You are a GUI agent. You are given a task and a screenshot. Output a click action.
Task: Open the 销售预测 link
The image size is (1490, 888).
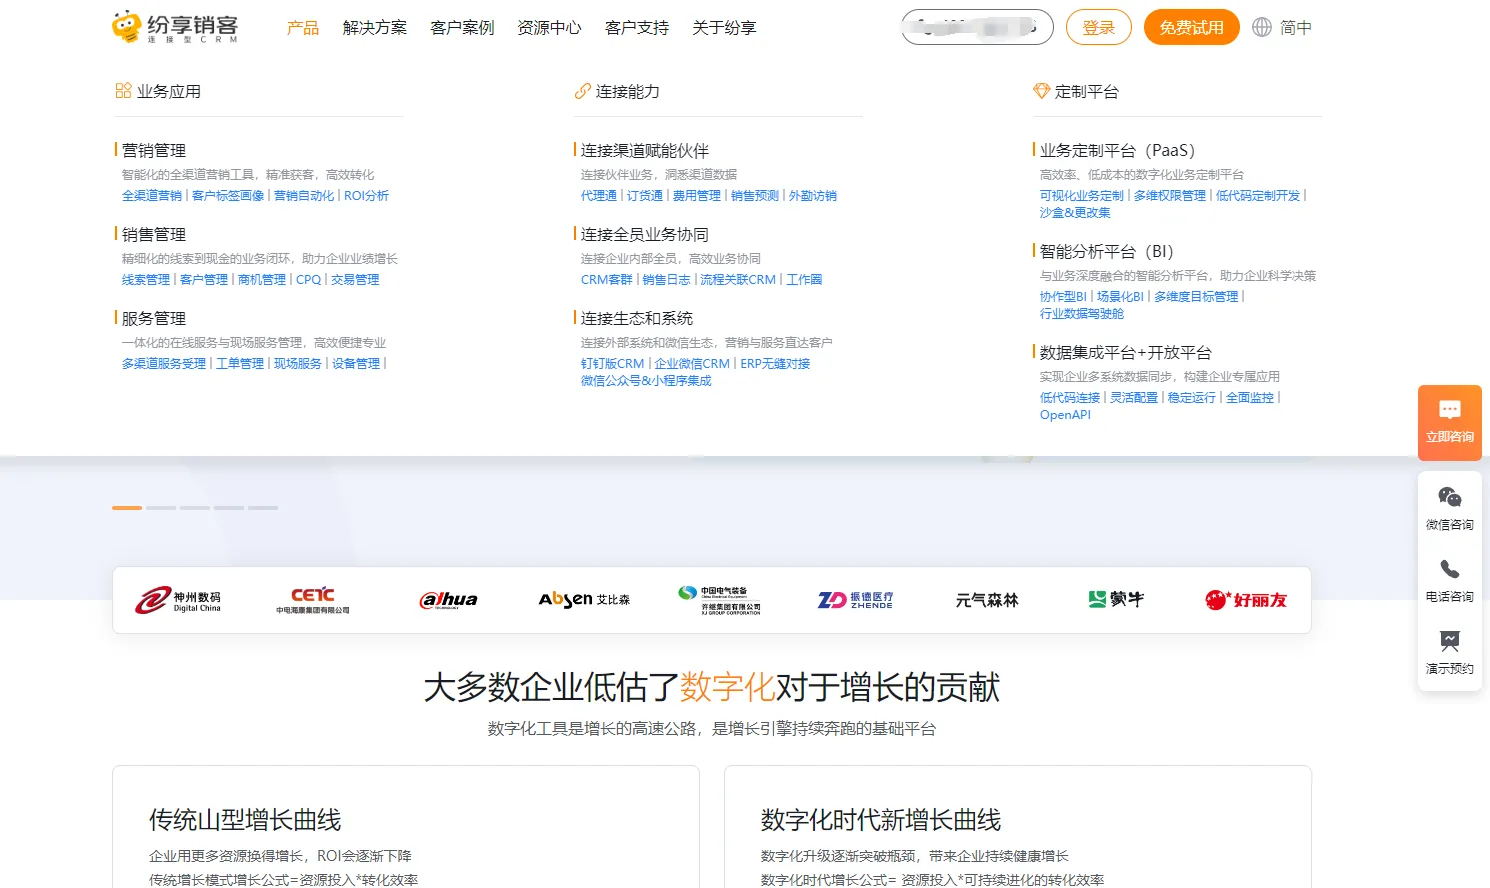point(755,196)
